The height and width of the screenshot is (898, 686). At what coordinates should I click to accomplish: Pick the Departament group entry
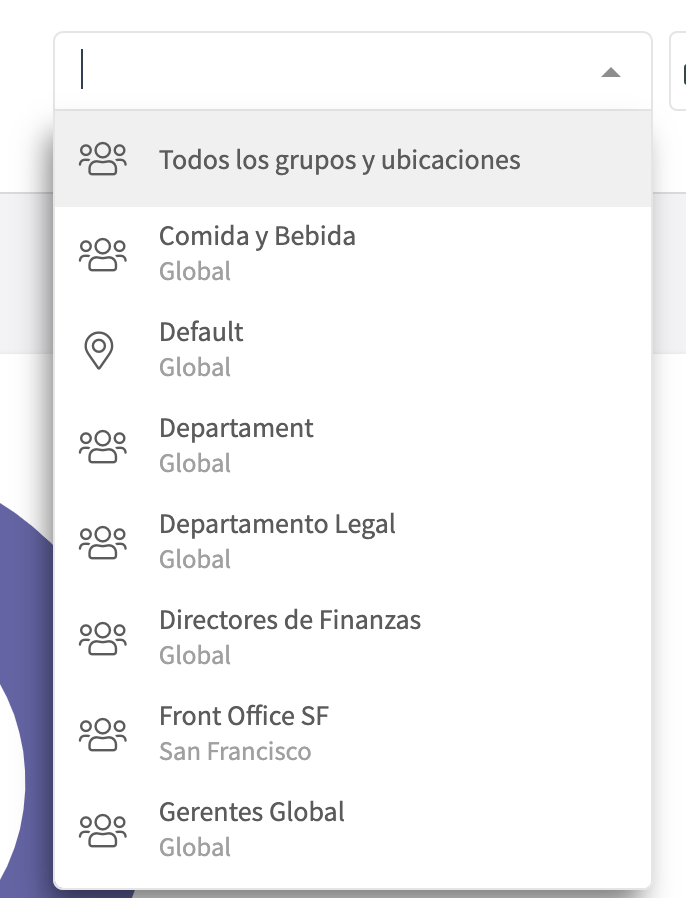coord(236,429)
